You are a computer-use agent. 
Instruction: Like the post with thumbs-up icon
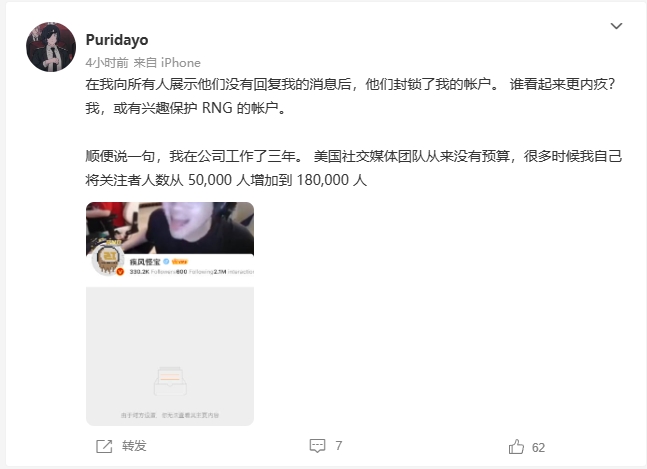(x=516, y=447)
